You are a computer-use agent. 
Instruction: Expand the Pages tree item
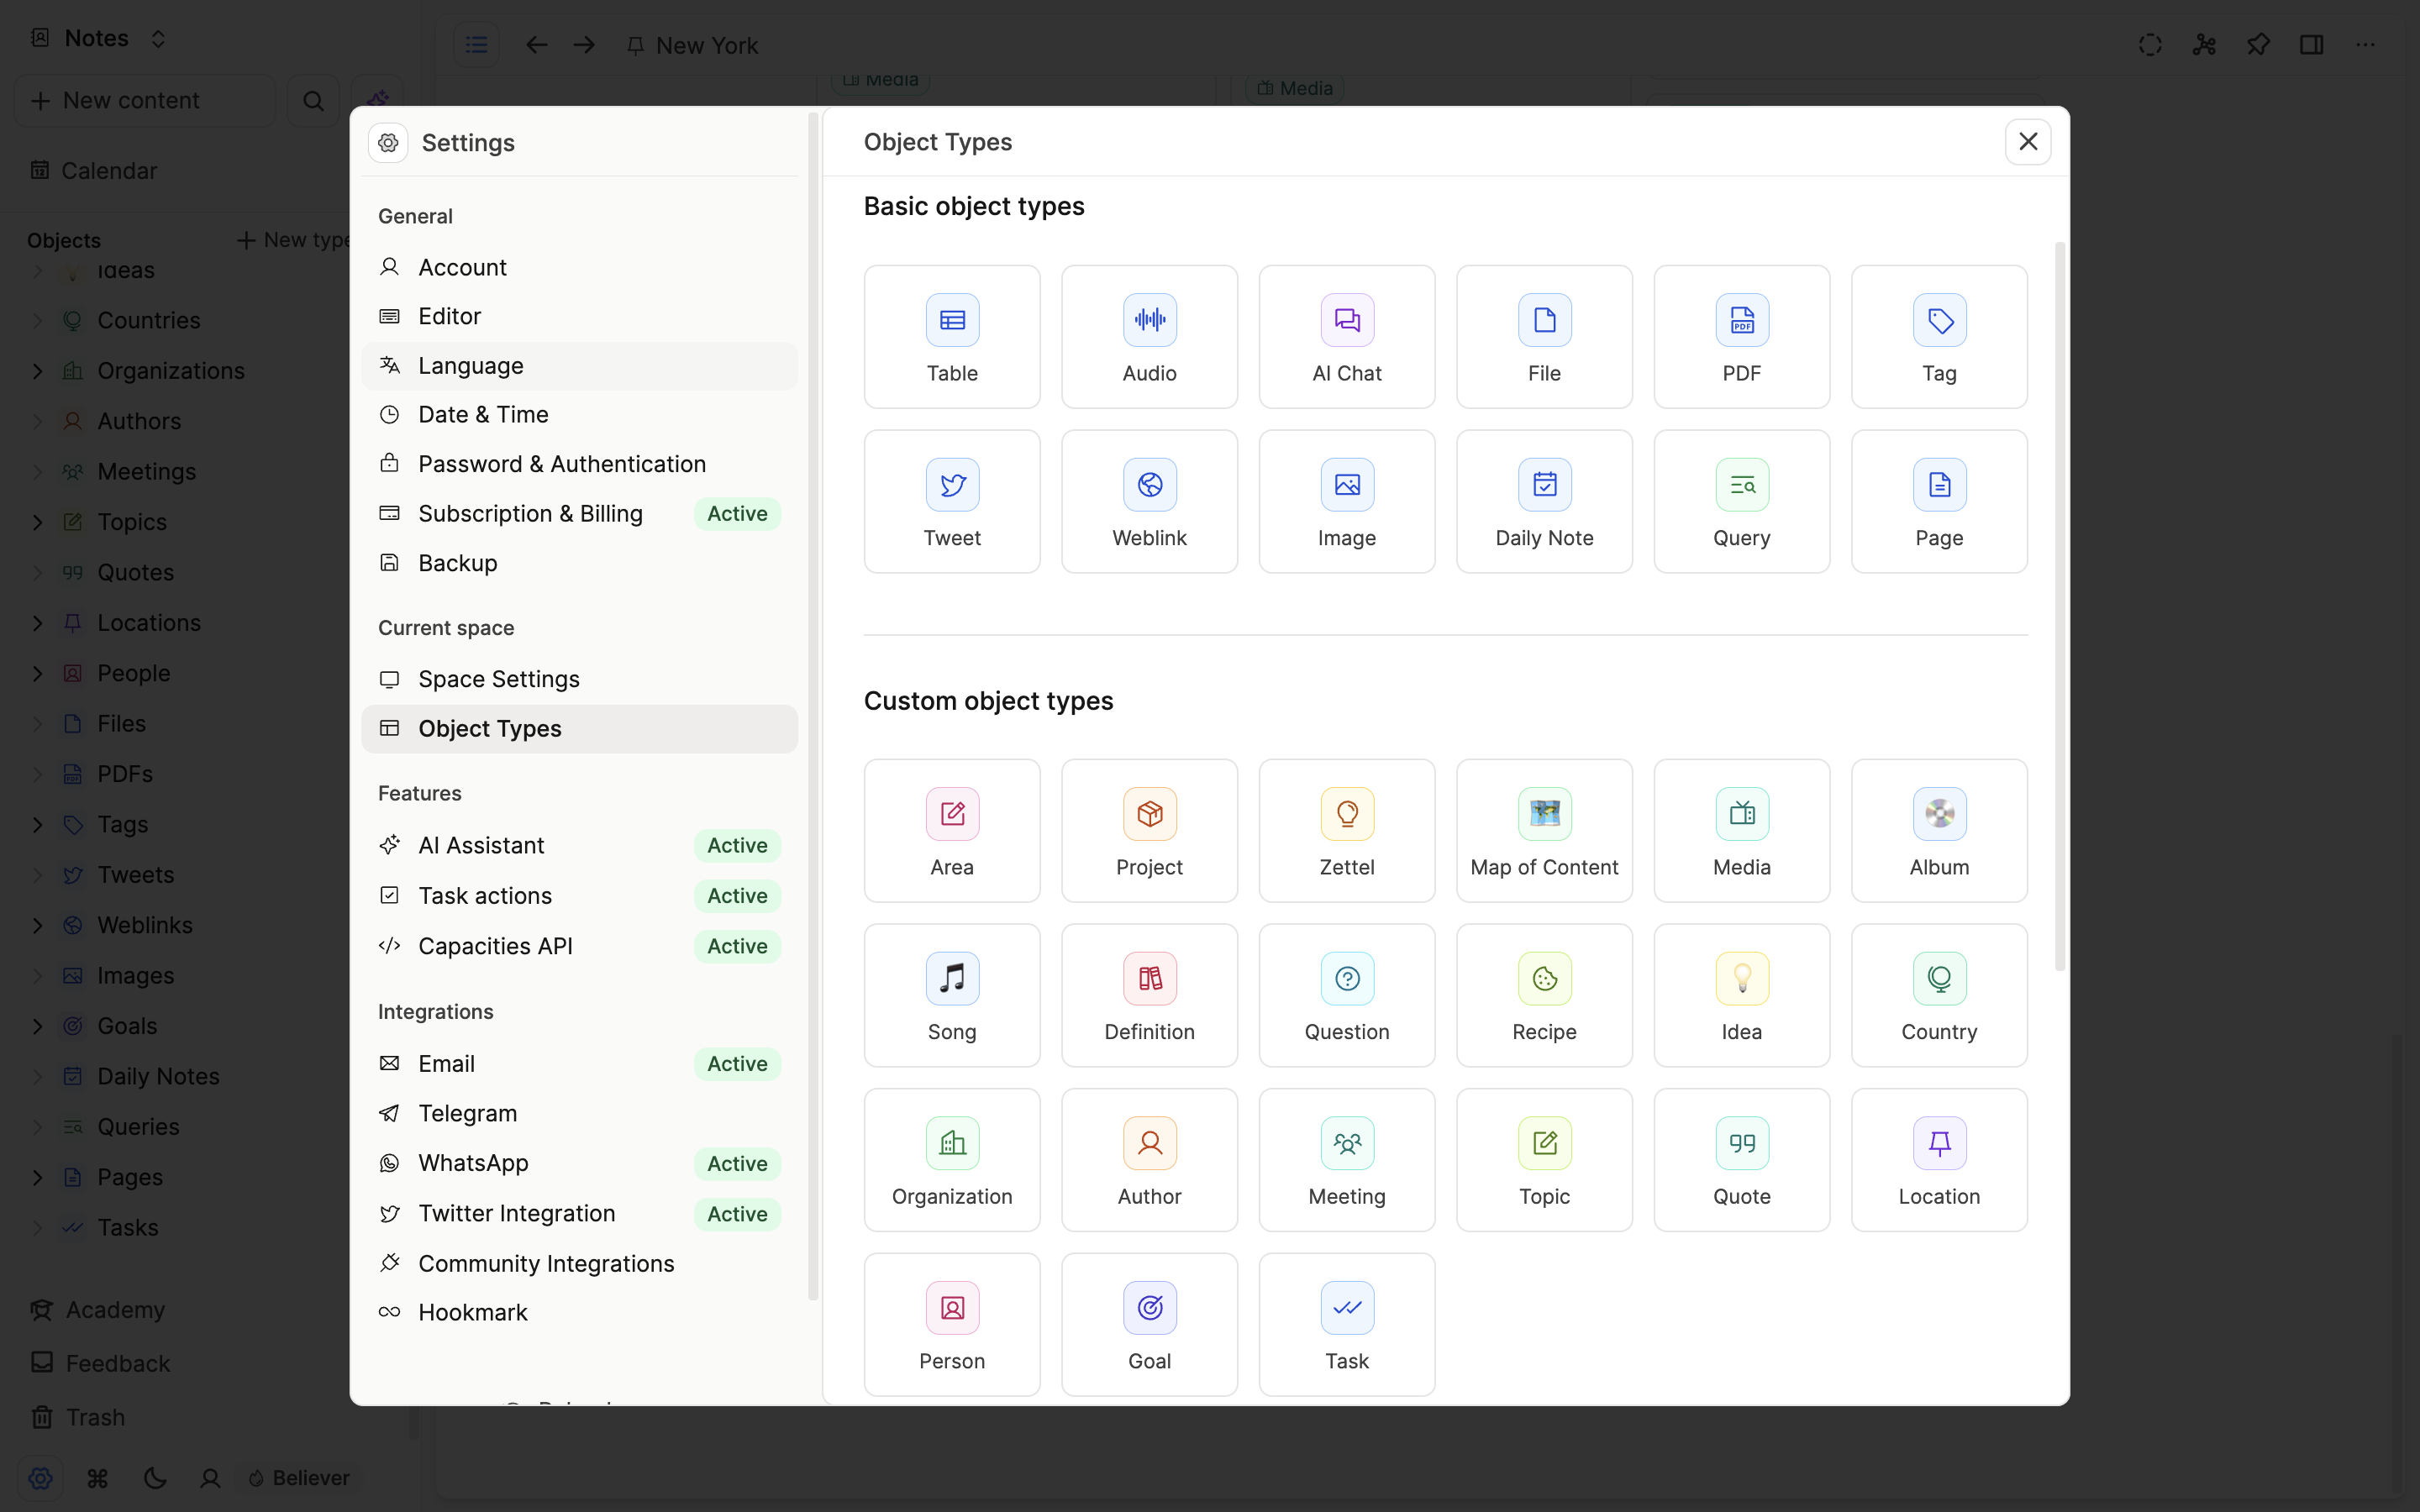pos(38,1177)
